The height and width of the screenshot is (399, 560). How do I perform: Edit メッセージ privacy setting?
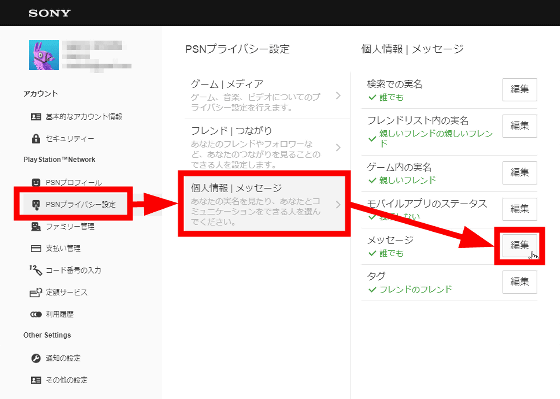pos(519,245)
